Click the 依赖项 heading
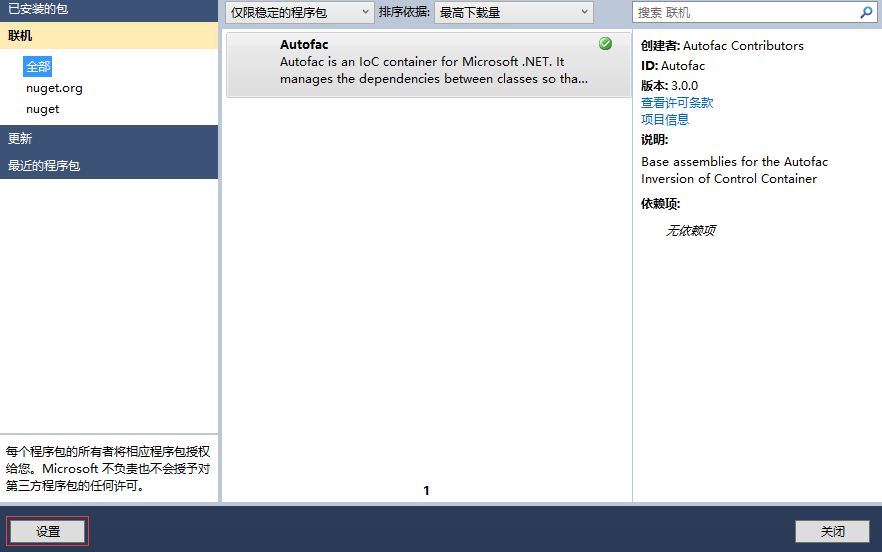 click(660, 204)
